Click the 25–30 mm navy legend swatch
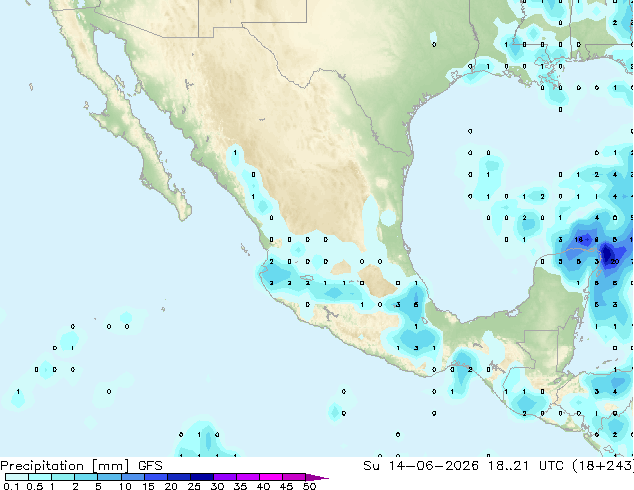Viewport: 634px width, 490px height. click(x=201, y=477)
